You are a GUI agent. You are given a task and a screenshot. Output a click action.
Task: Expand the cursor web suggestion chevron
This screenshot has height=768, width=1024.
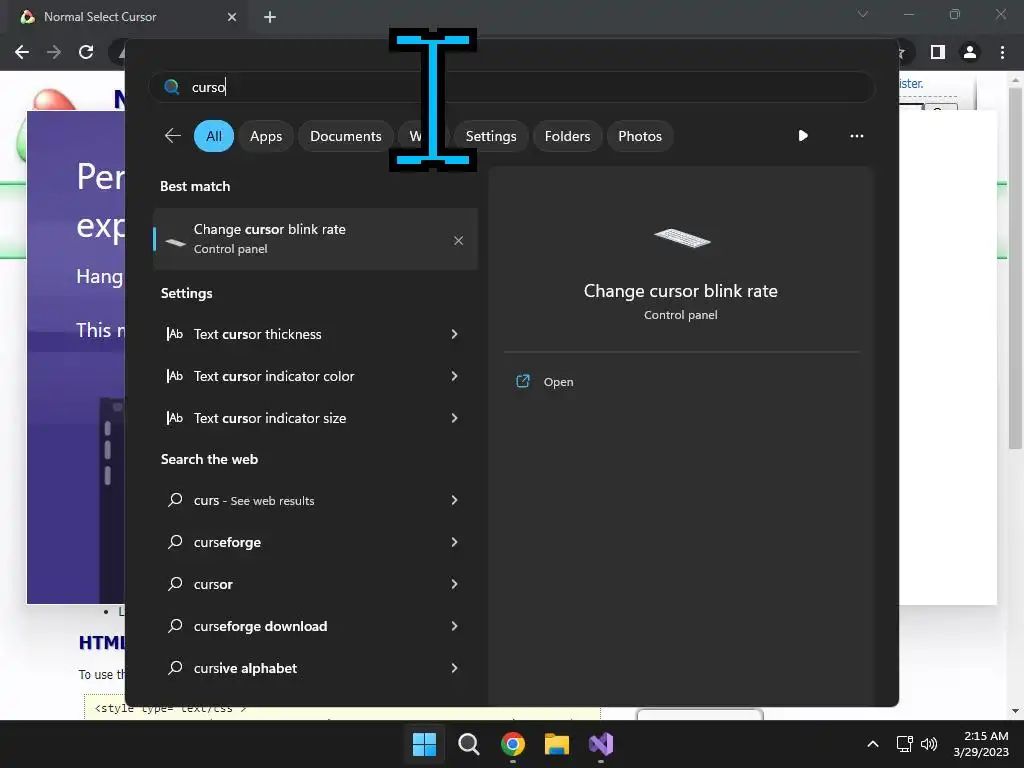point(455,583)
